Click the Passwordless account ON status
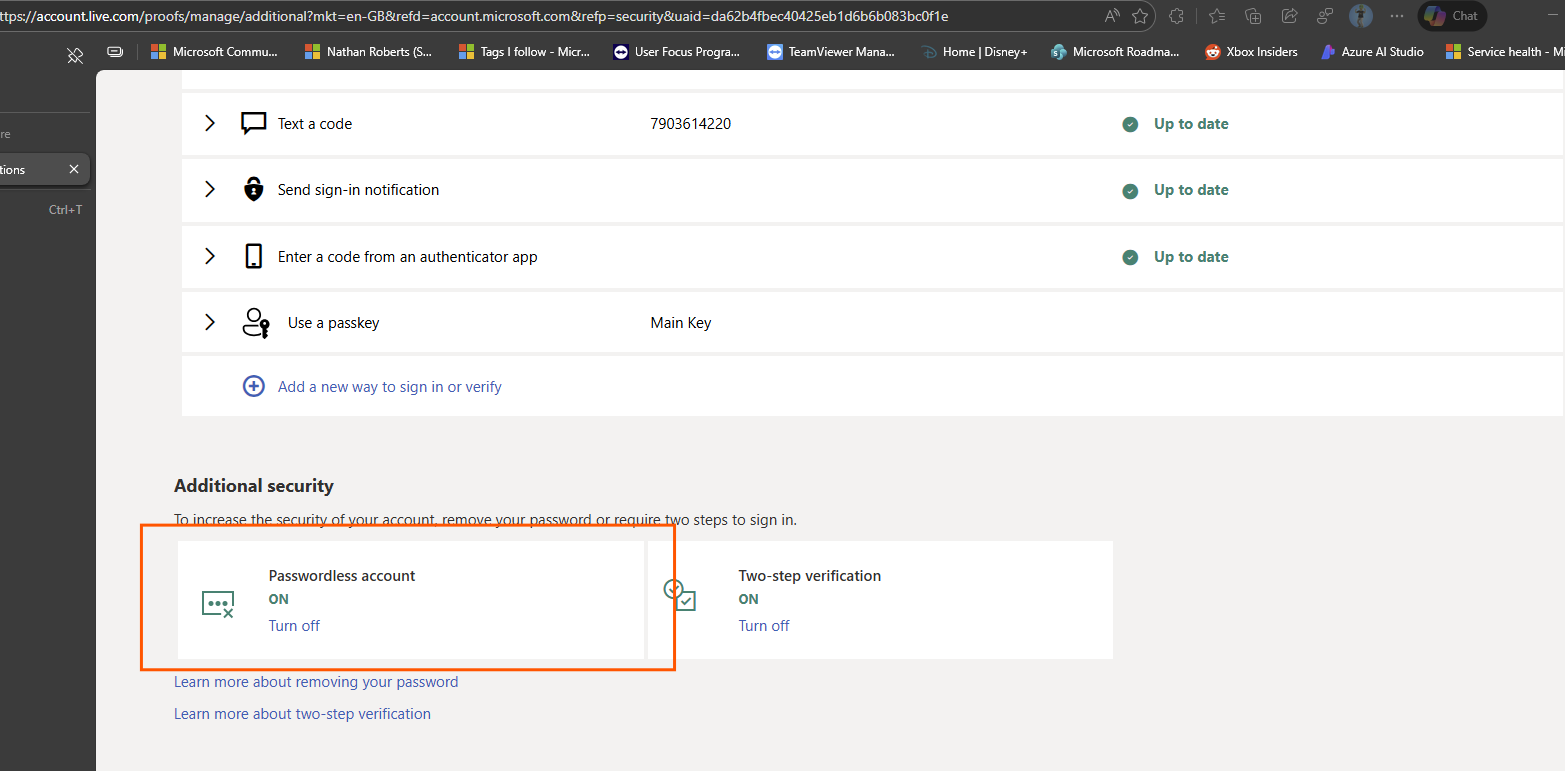 [x=278, y=599]
